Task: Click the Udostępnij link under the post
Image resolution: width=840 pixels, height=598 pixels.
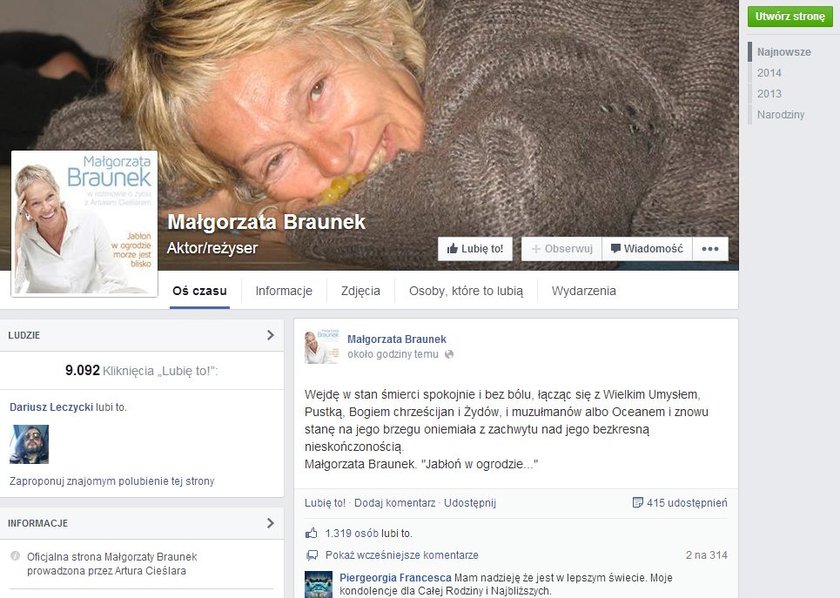Action: (x=470, y=503)
